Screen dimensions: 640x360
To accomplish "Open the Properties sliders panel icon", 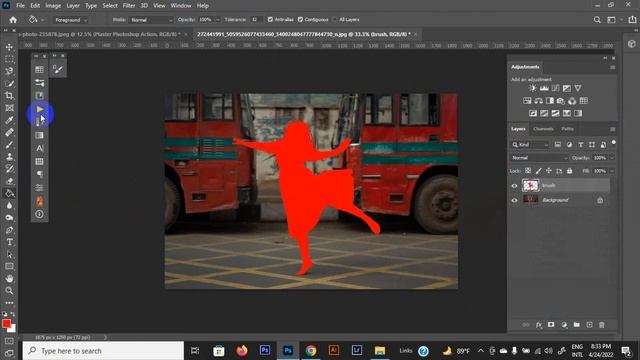I will [40, 83].
